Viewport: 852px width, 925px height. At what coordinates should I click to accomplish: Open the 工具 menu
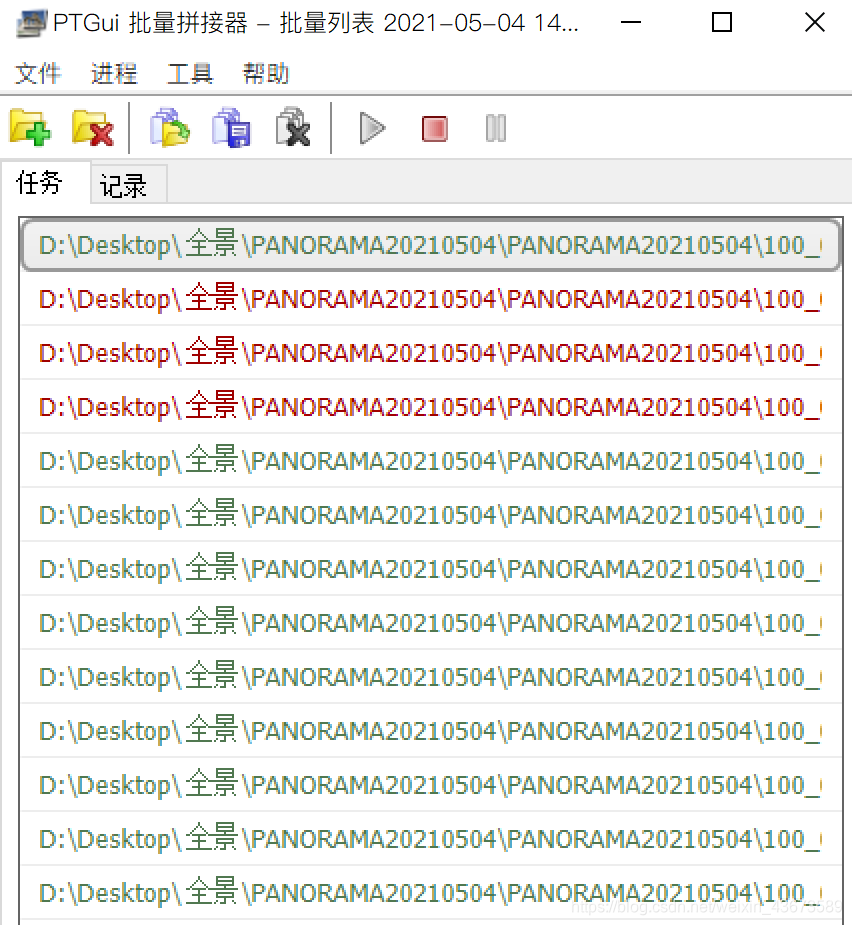point(190,74)
